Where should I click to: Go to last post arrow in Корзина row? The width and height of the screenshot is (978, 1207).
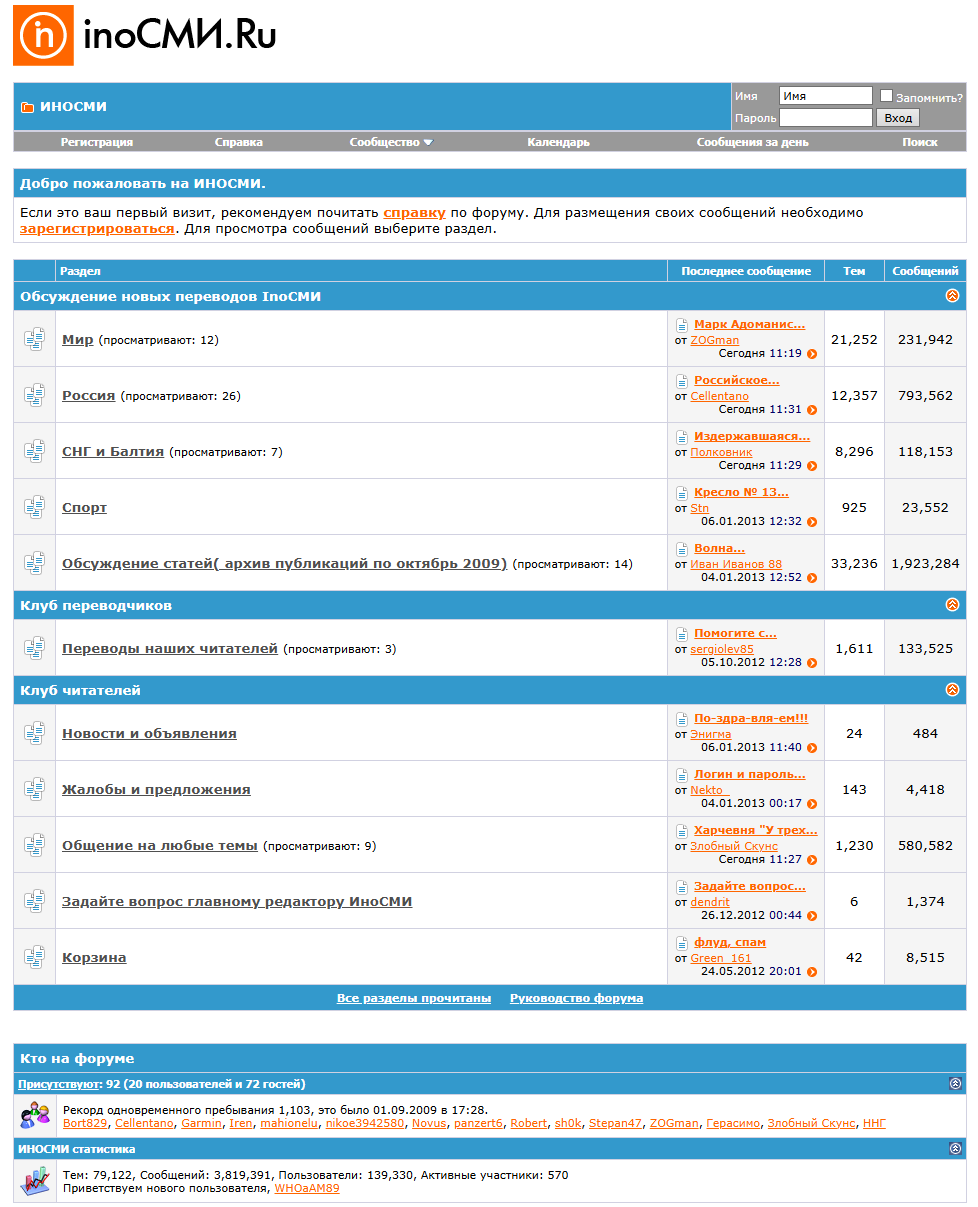pyautogui.click(x=812, y=972)
